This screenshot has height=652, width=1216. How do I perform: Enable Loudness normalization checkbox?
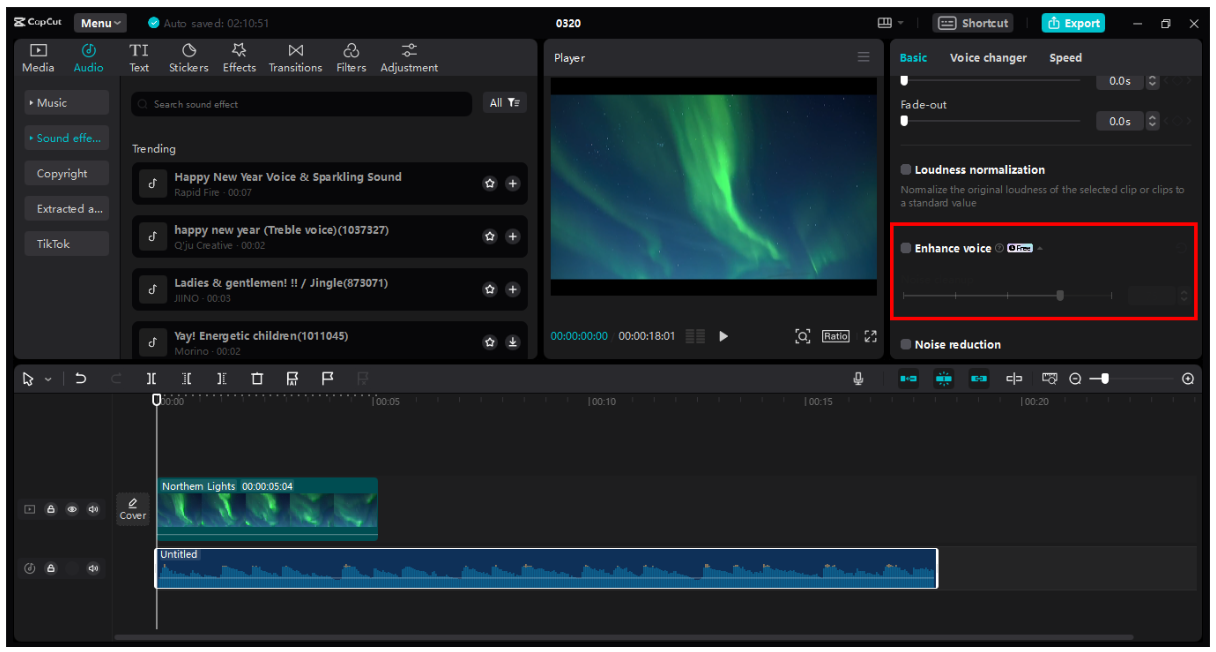906,170
